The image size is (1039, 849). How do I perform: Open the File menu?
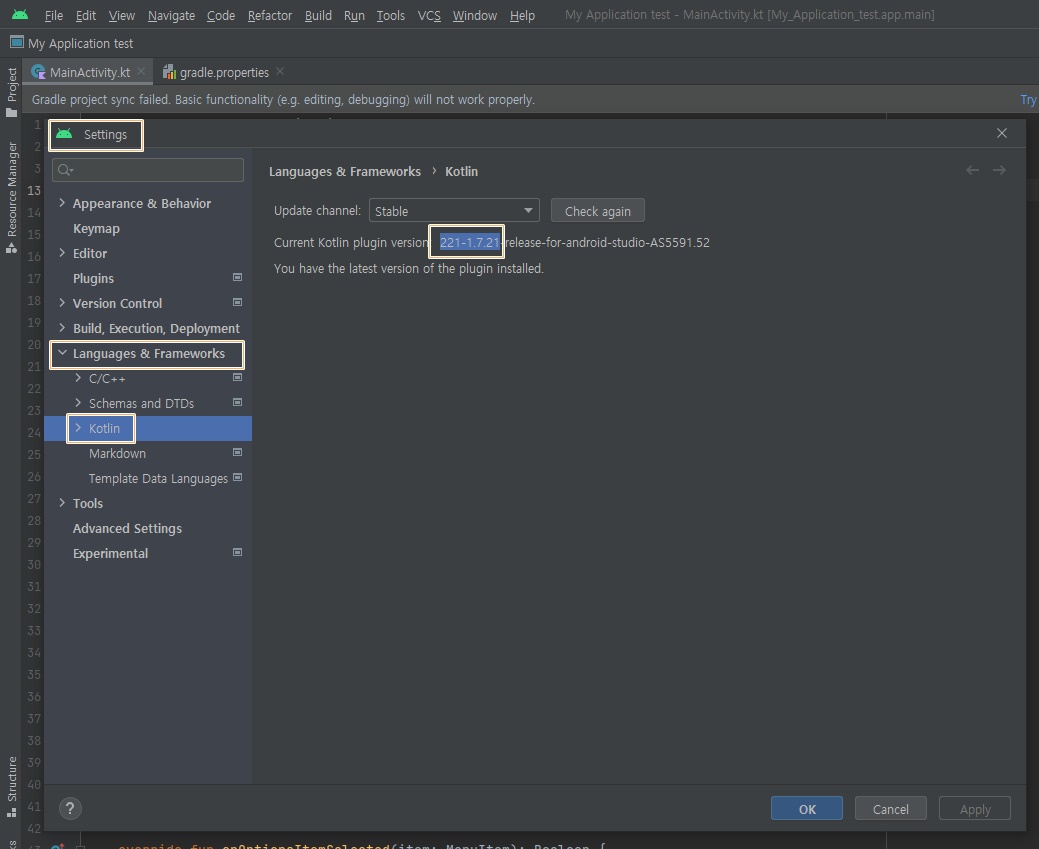pyautogui.click(x=54, y=15)
